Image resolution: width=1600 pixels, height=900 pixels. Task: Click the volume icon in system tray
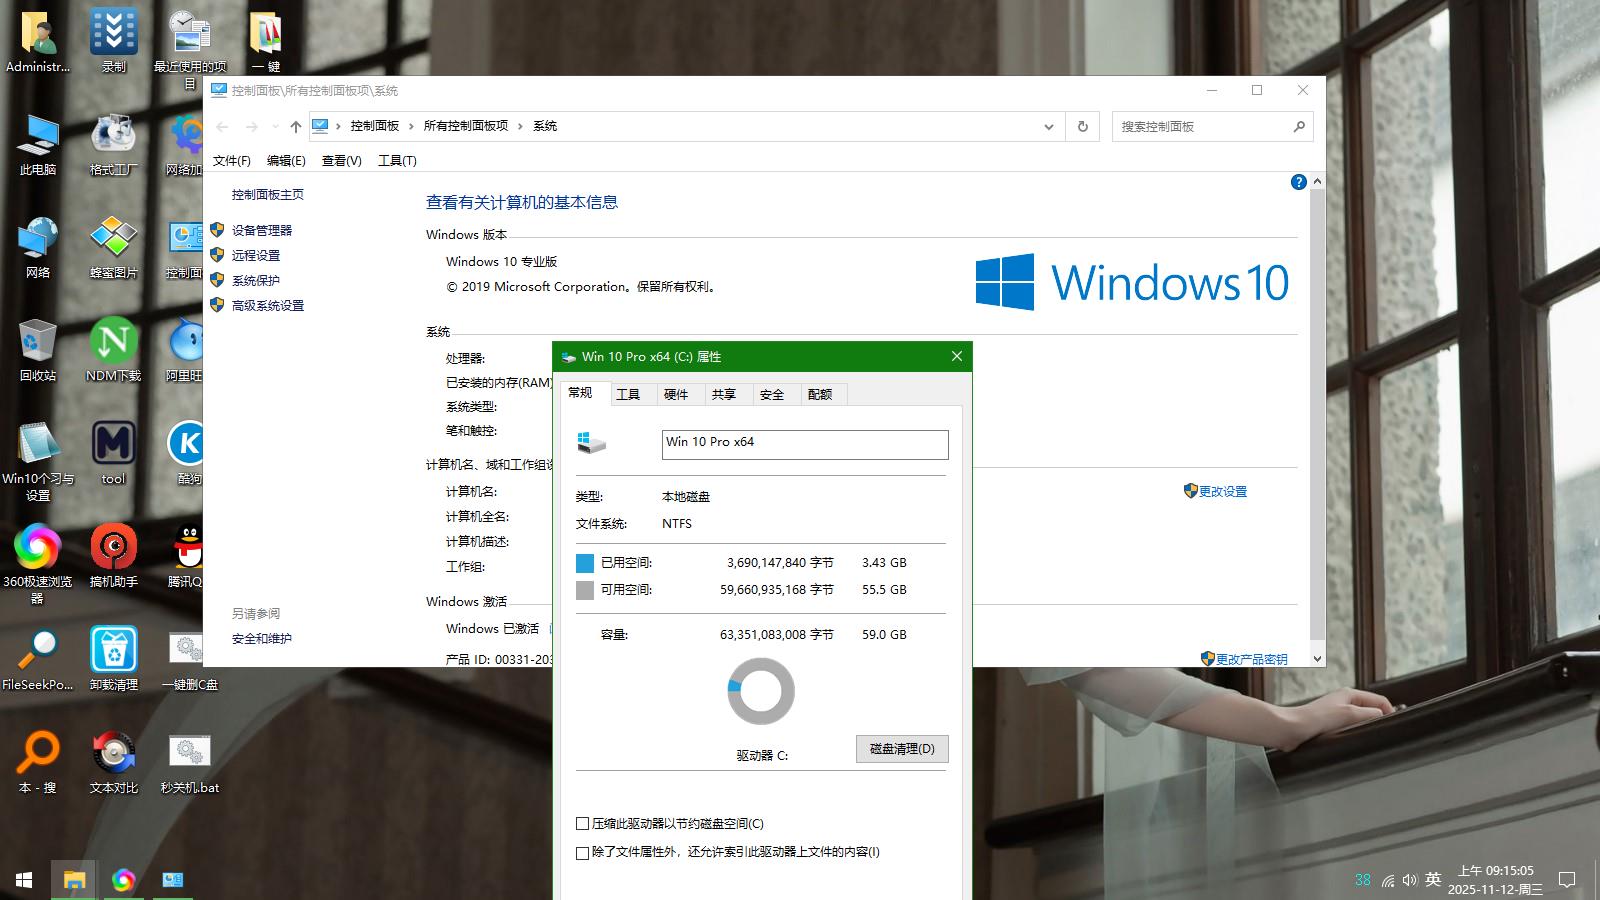click(x=1410, y=880)
